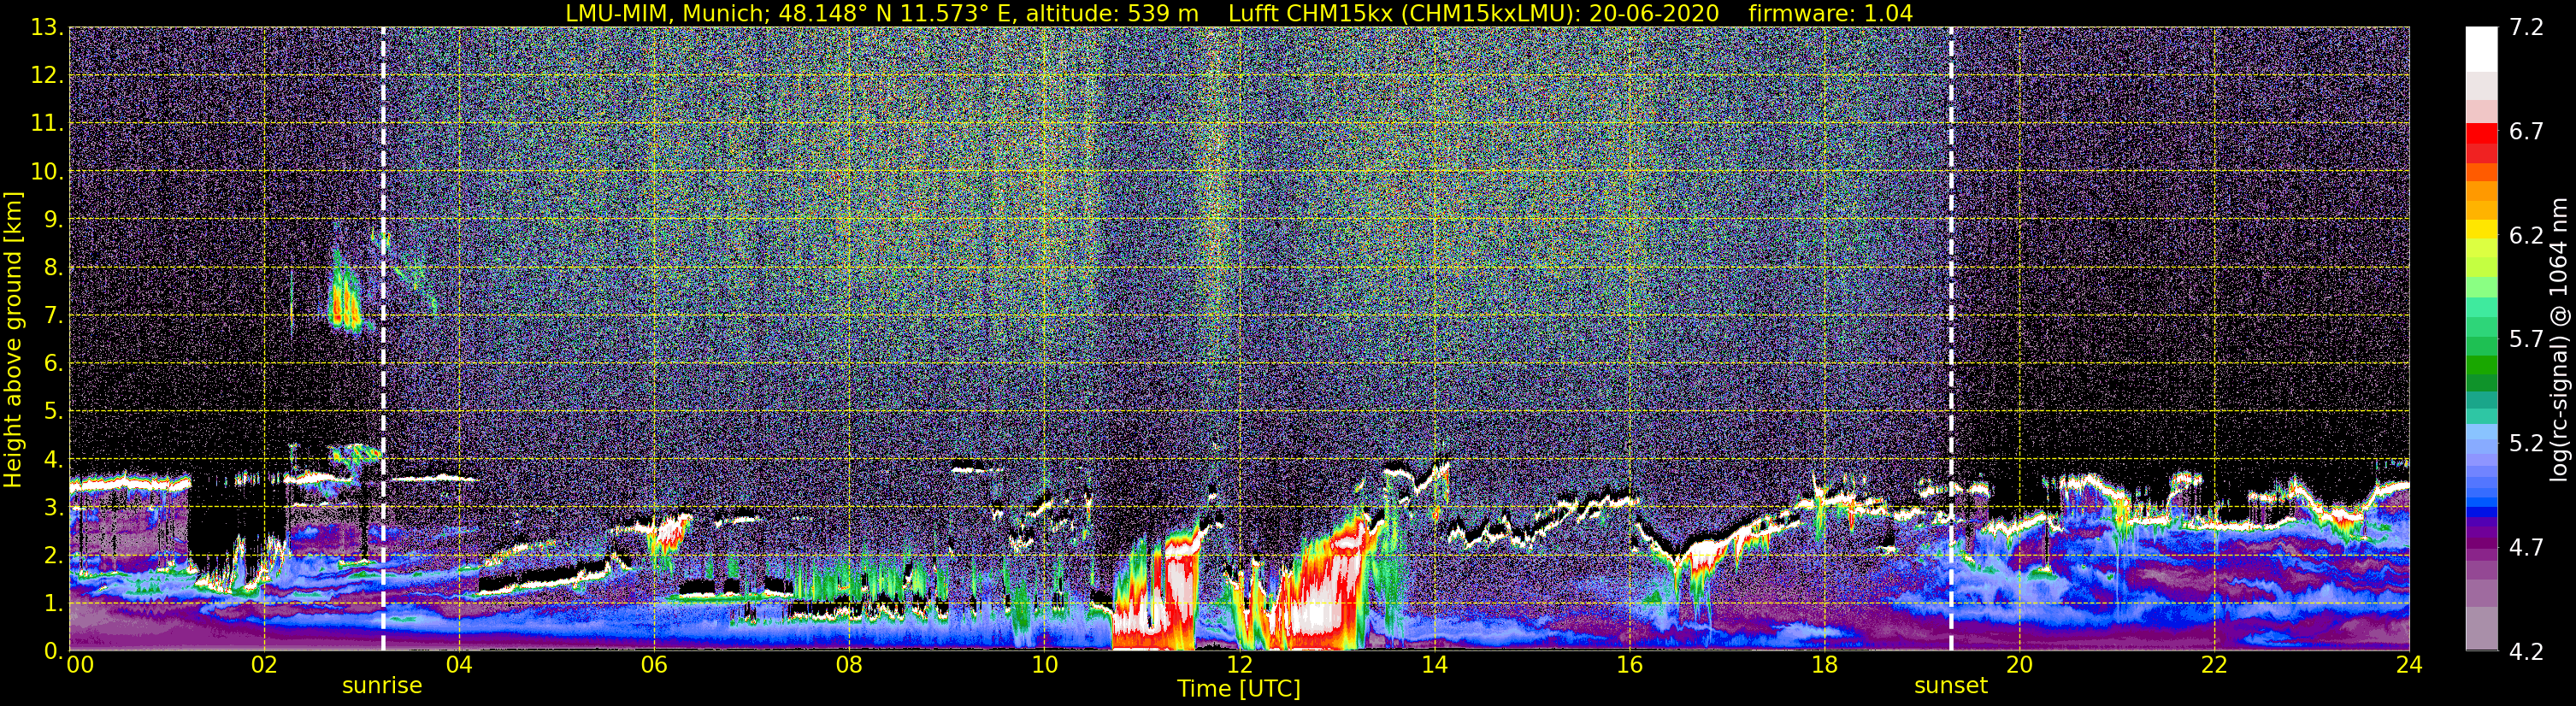Click the 7.2 value on the colorbar
2576x706 pixels.
[2527, 27]
